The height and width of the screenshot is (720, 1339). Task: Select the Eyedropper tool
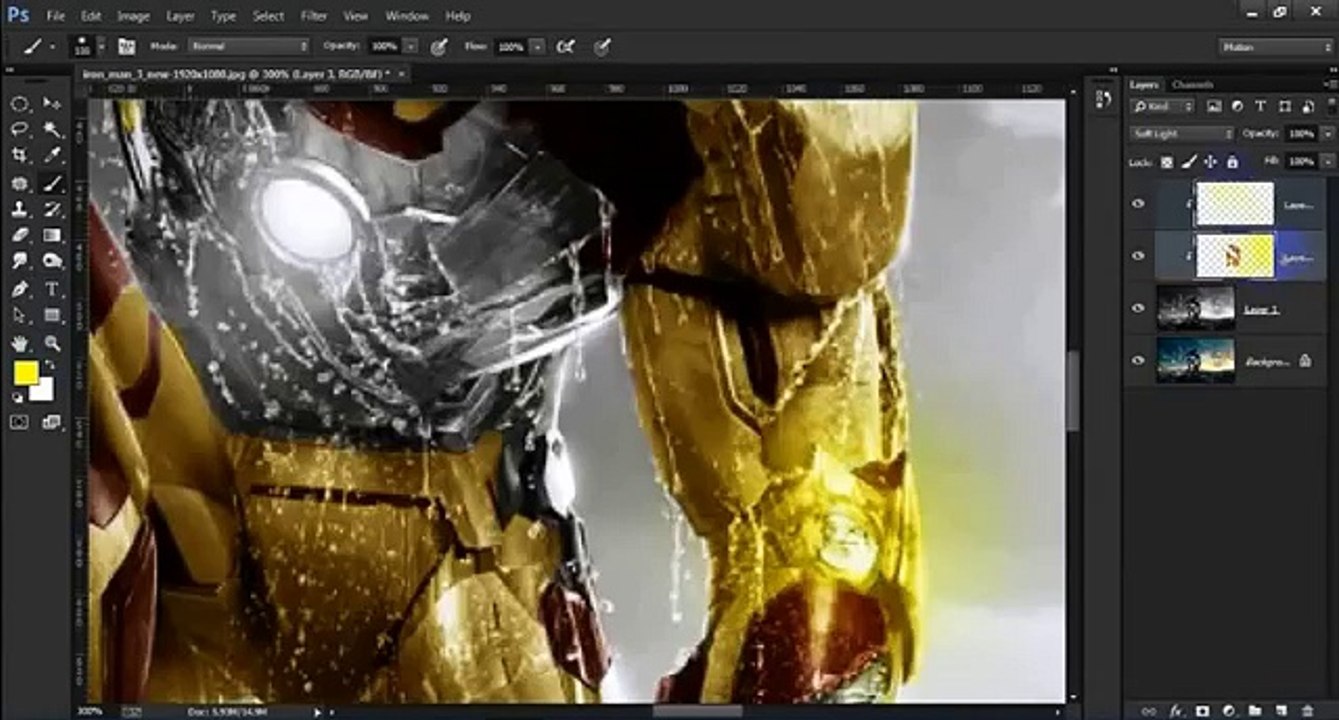pos(52,156)
